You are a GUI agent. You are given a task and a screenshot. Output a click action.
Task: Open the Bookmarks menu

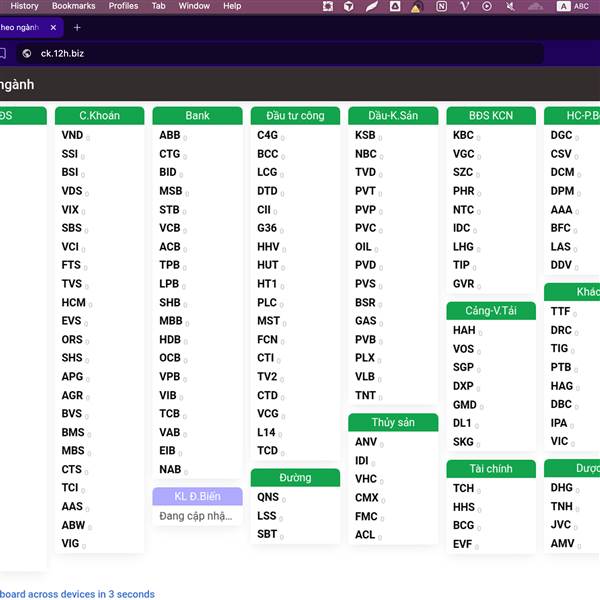73,6
